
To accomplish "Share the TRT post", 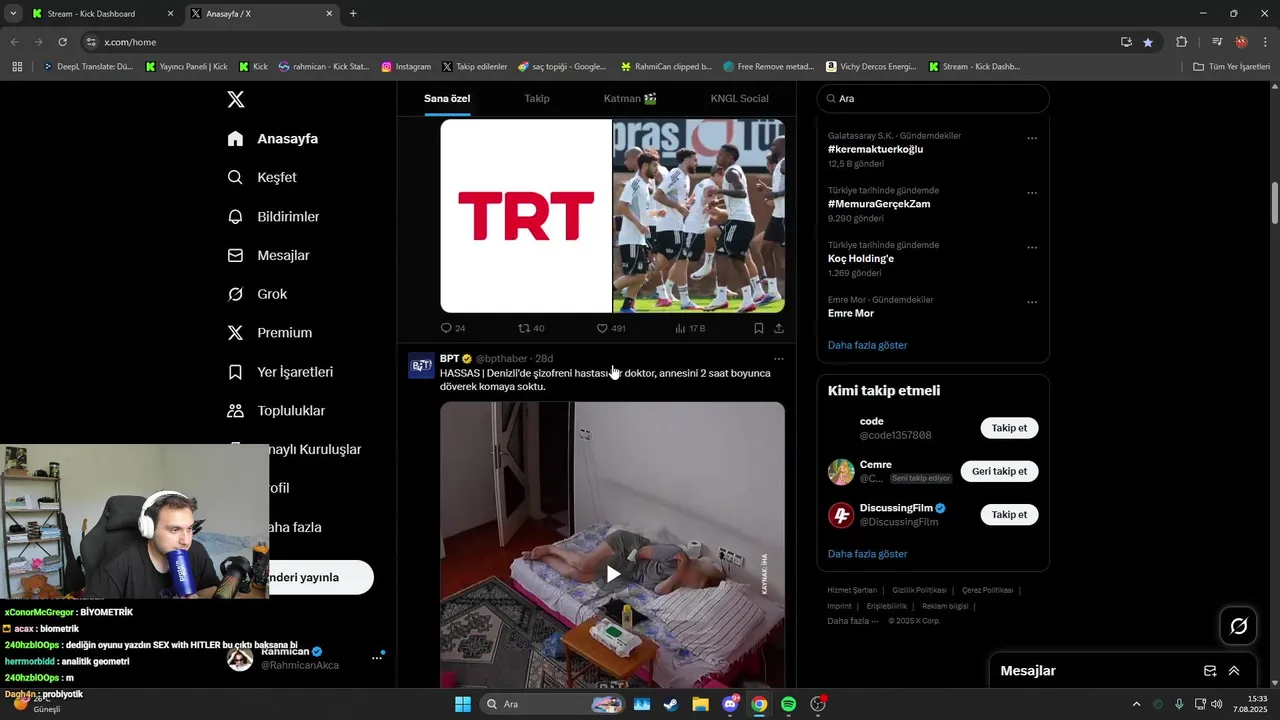I will click(779, 328).
